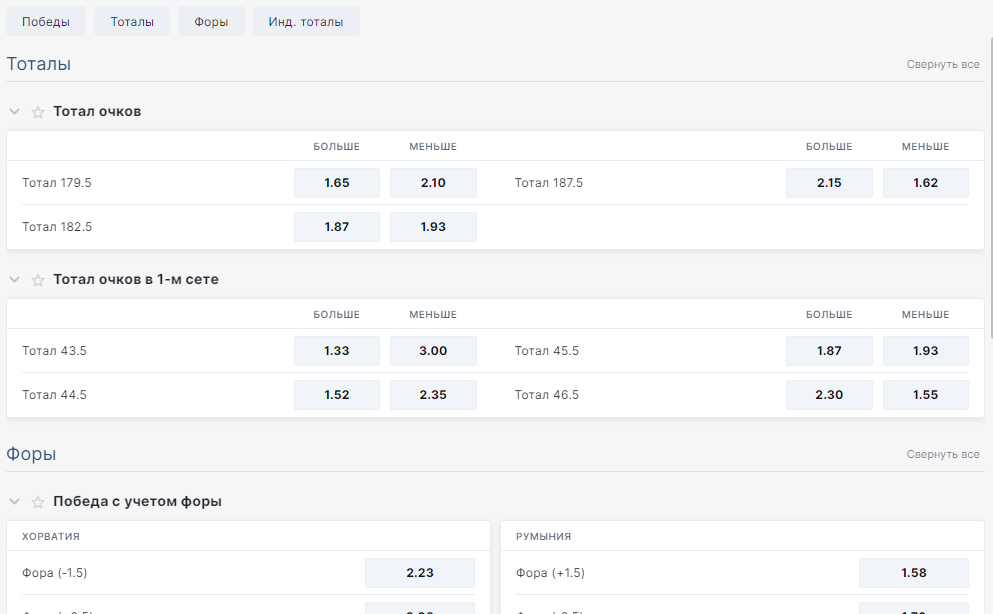Image resolution: width=993 pixels, height=614 pixels.
Task: Open the Победы tab
Action: click(x=46, y=22)
